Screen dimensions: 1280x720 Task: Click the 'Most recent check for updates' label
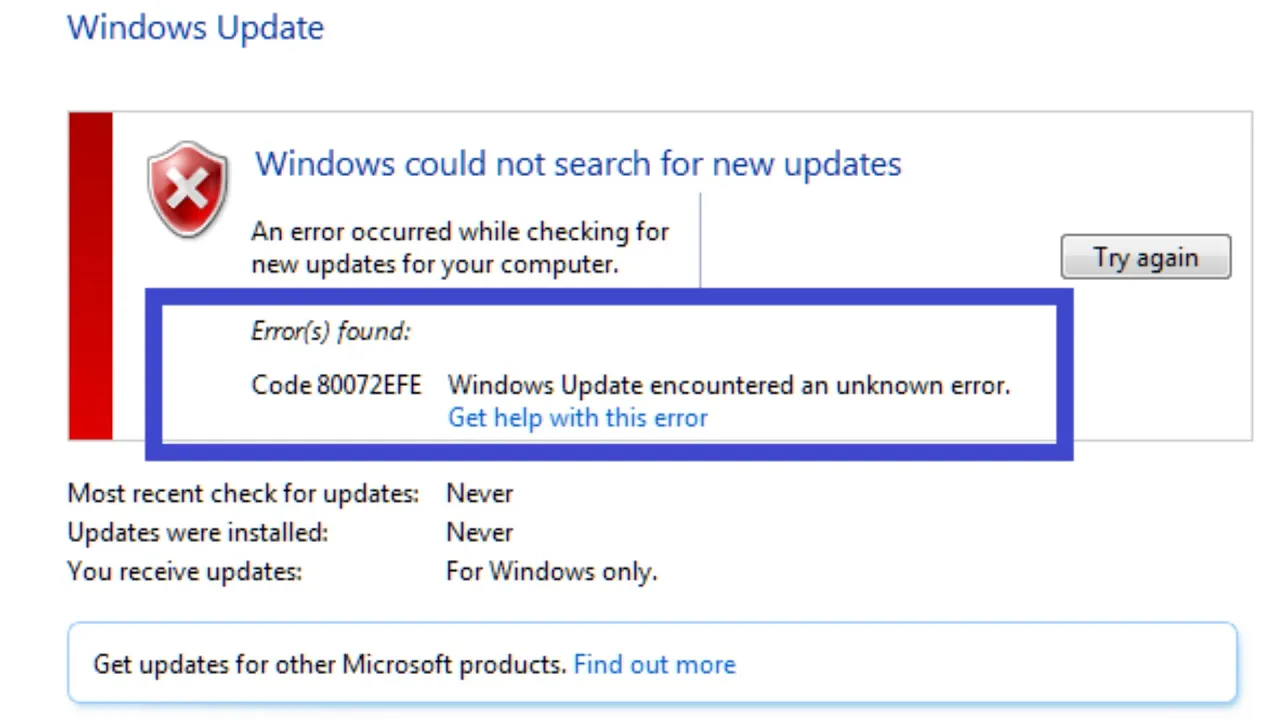click(x=243, y=494)
